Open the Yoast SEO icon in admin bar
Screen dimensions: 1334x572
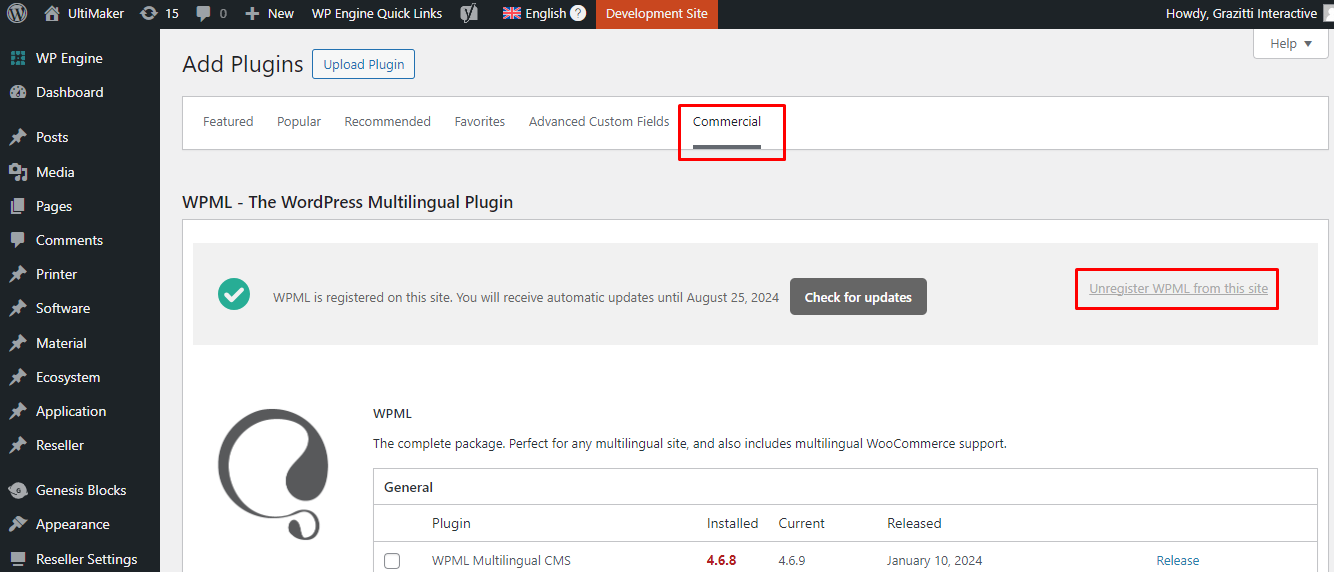(x=469, y=13)
